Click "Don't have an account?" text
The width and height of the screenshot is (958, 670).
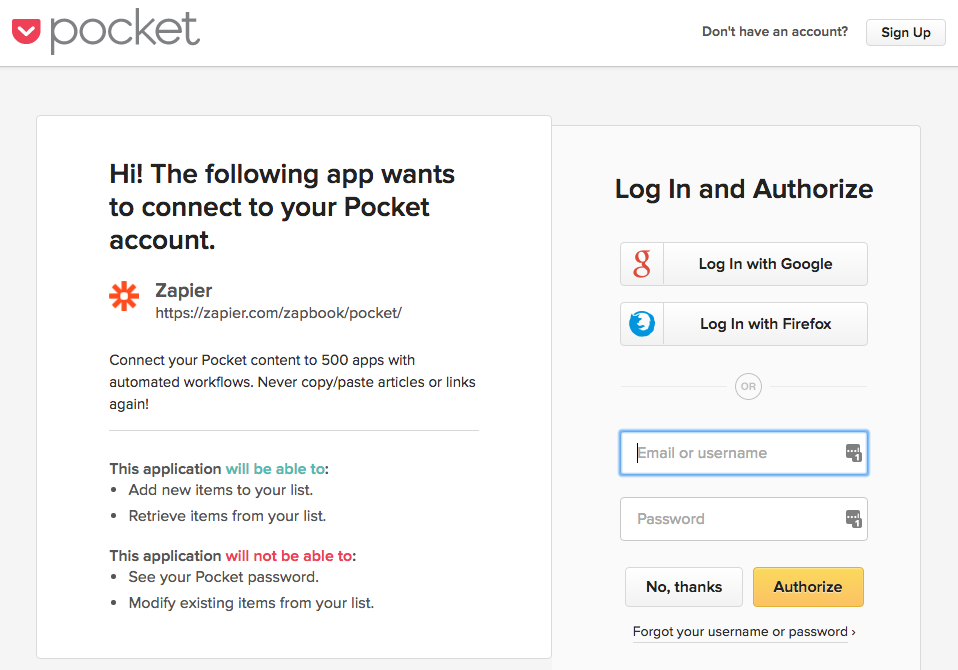[x=775, y=32]
